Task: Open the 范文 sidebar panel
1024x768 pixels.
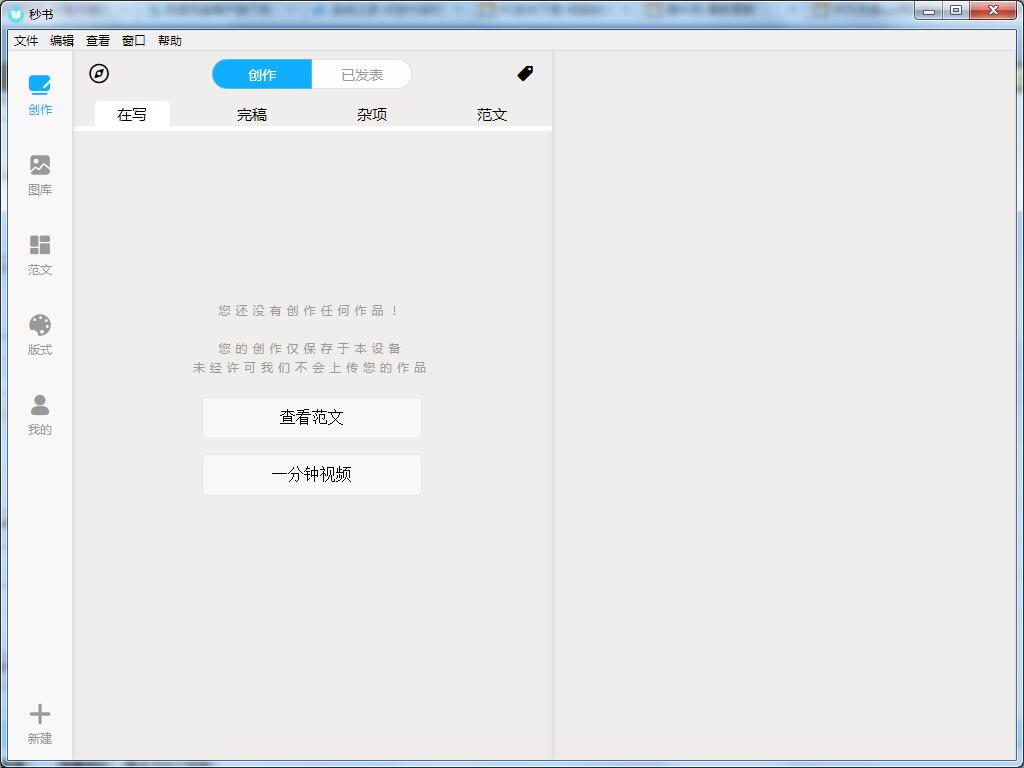Action: tap(40, 255)
